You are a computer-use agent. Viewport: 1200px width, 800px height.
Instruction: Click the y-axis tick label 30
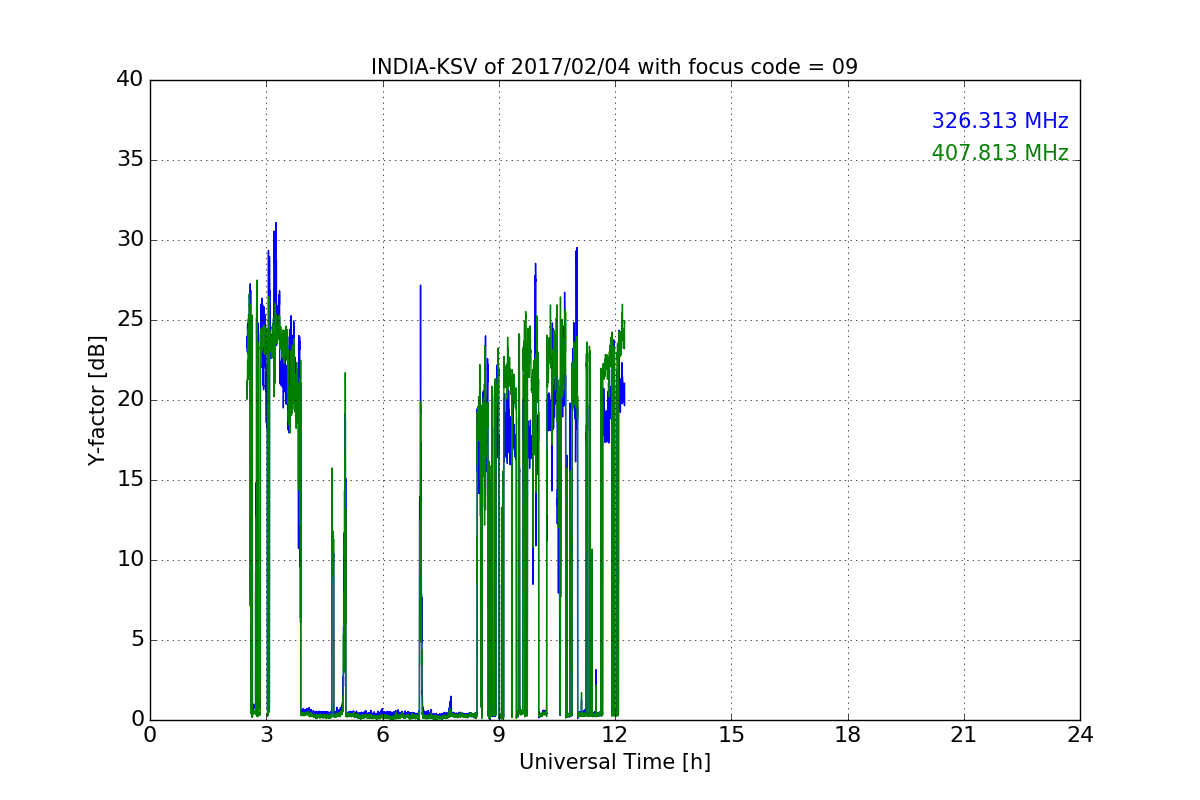(x=130, y=240)
